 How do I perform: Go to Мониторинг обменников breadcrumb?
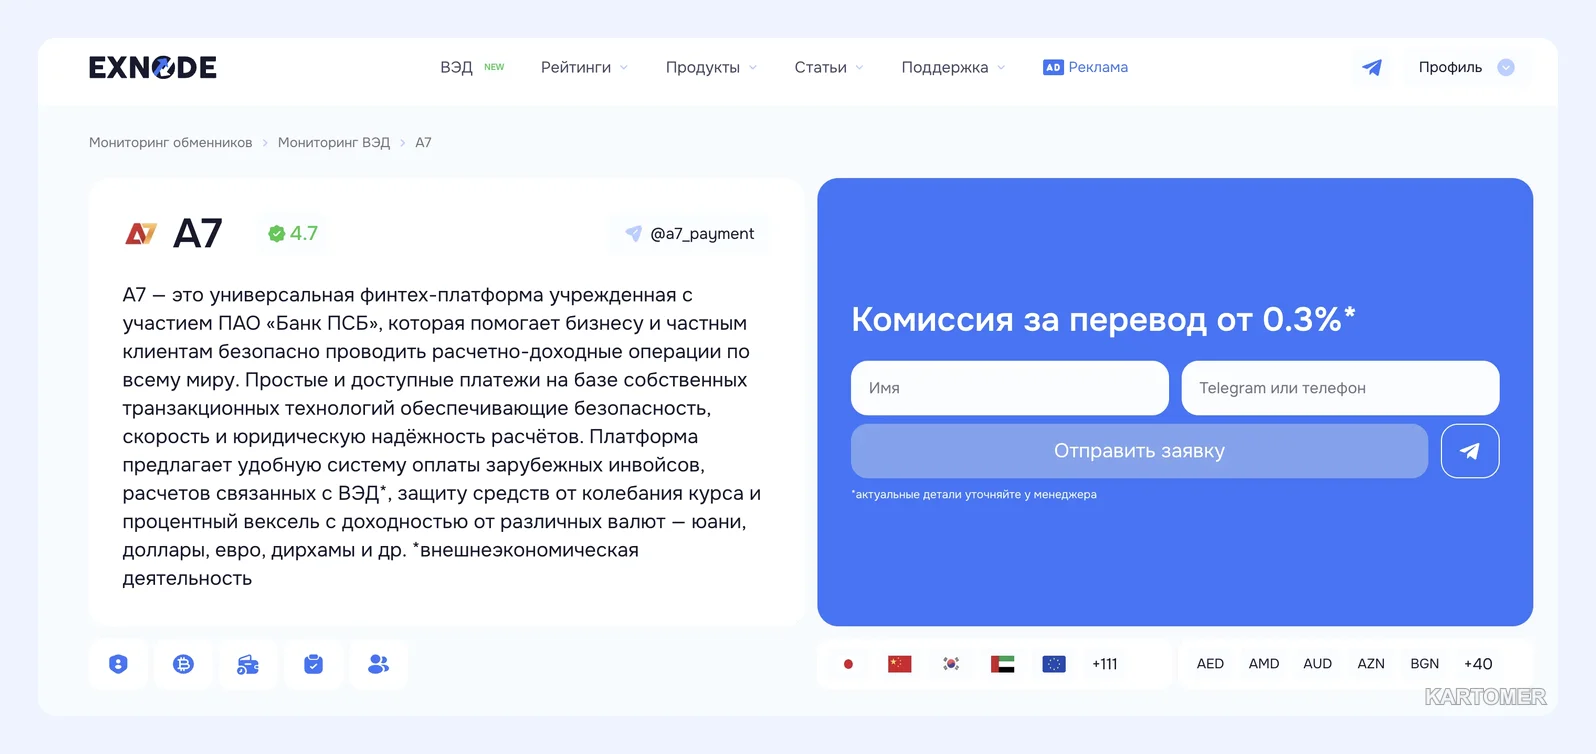click(x=171, y=142)
